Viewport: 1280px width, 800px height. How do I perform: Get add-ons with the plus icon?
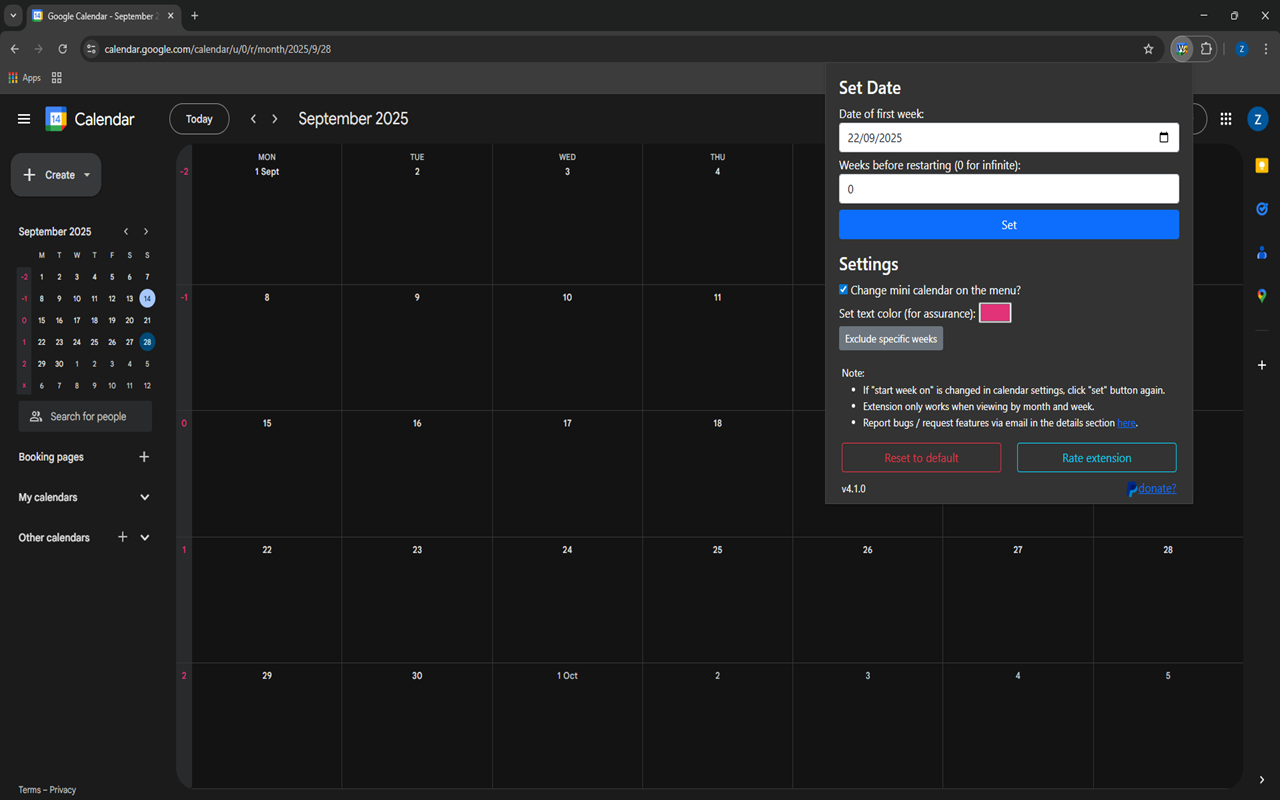pyautogui.click(x=1262, y=365)
